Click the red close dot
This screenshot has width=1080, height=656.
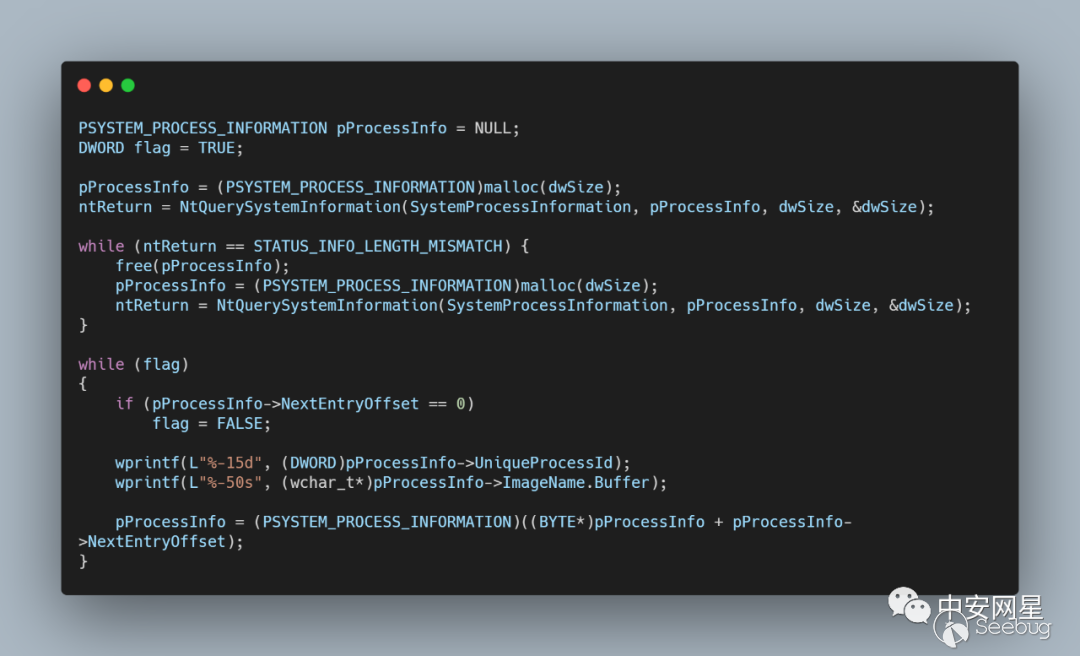pos(84,86)
